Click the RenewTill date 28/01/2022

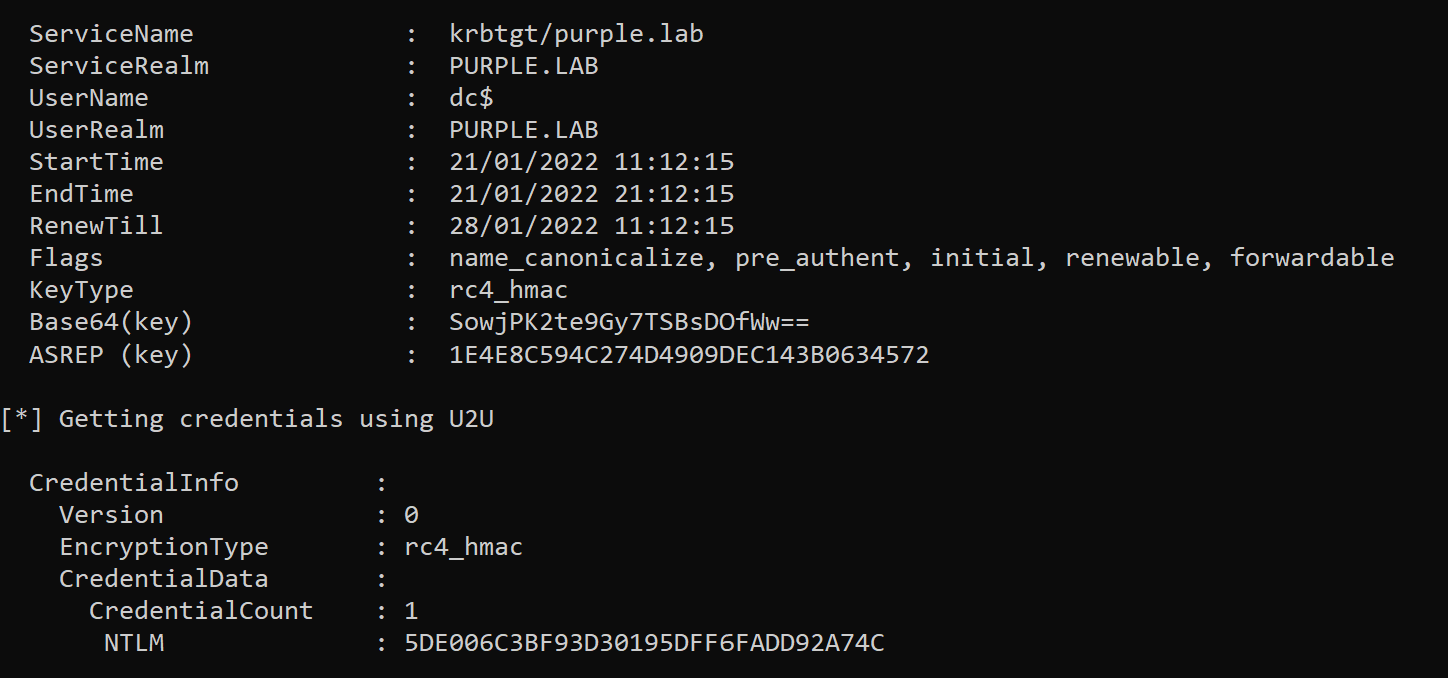524,226
